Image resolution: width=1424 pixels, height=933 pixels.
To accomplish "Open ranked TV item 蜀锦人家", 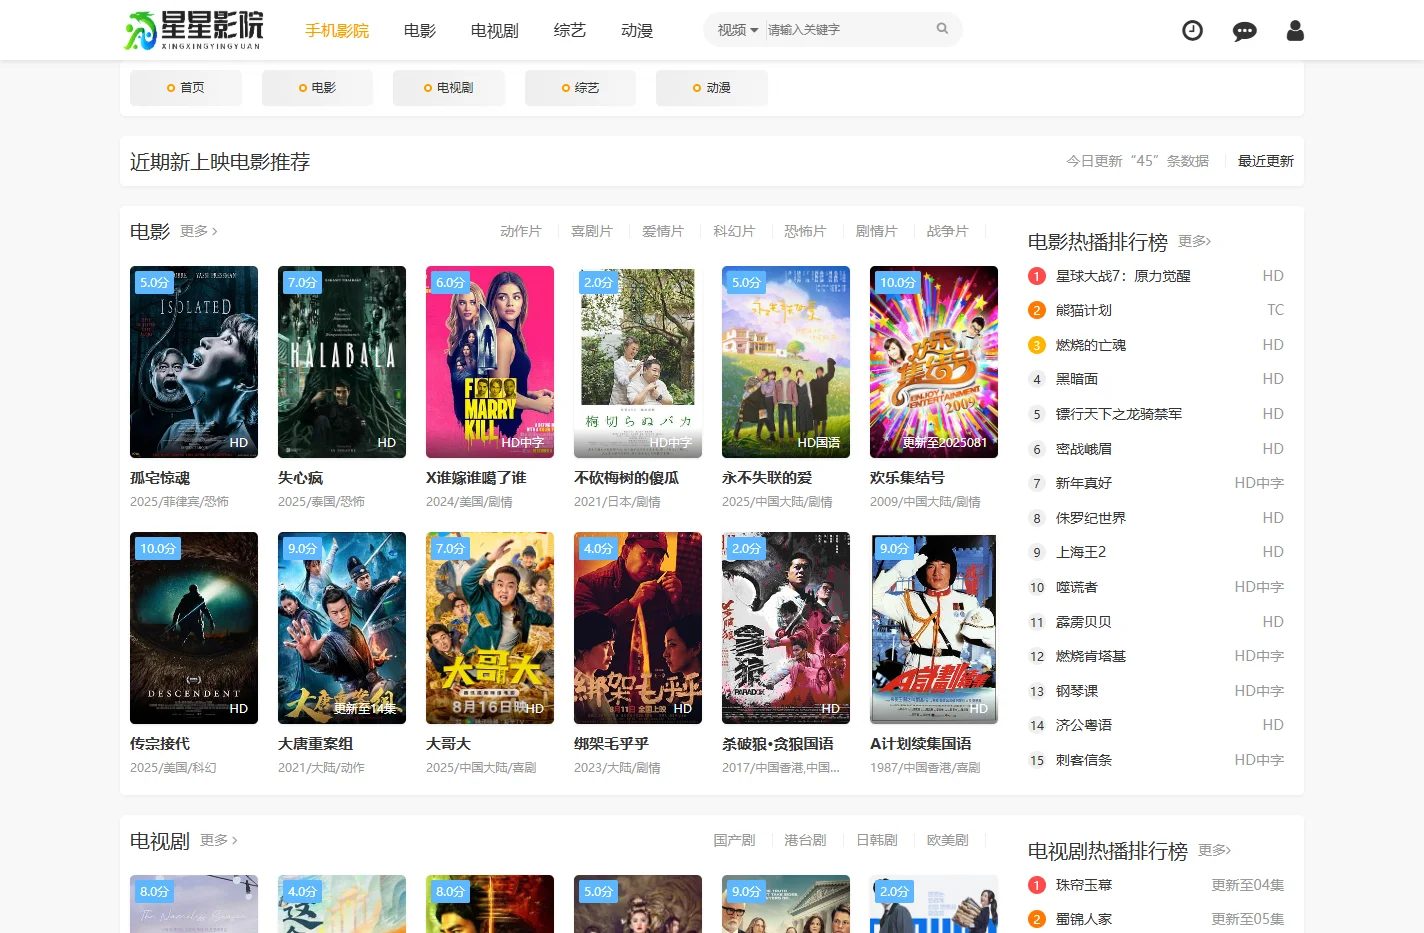I will (1084, 919).
